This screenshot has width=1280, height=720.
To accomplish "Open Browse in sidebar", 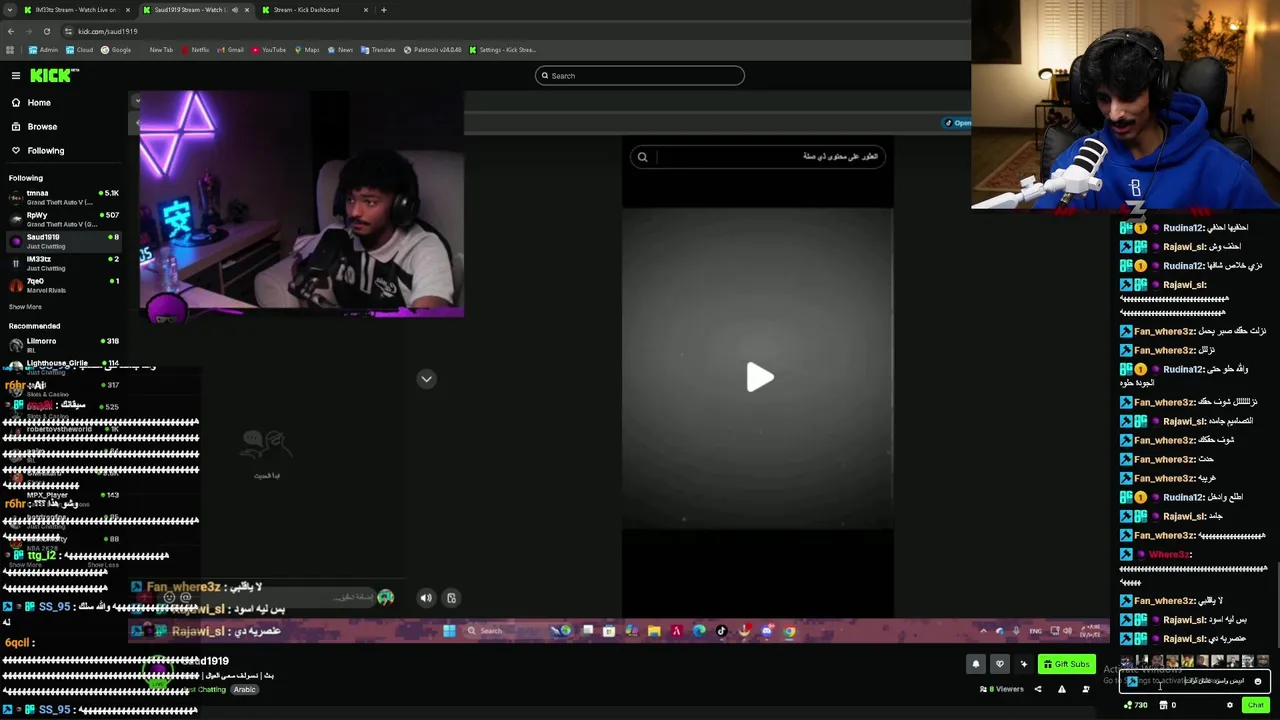I will (42, 127).
